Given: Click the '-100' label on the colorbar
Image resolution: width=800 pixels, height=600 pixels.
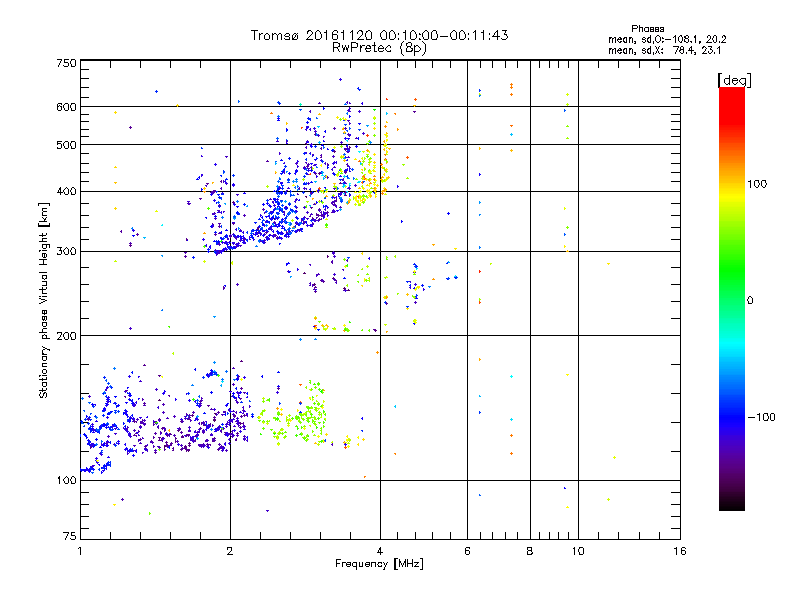Looking at the screenshot, I should (762, 417).
